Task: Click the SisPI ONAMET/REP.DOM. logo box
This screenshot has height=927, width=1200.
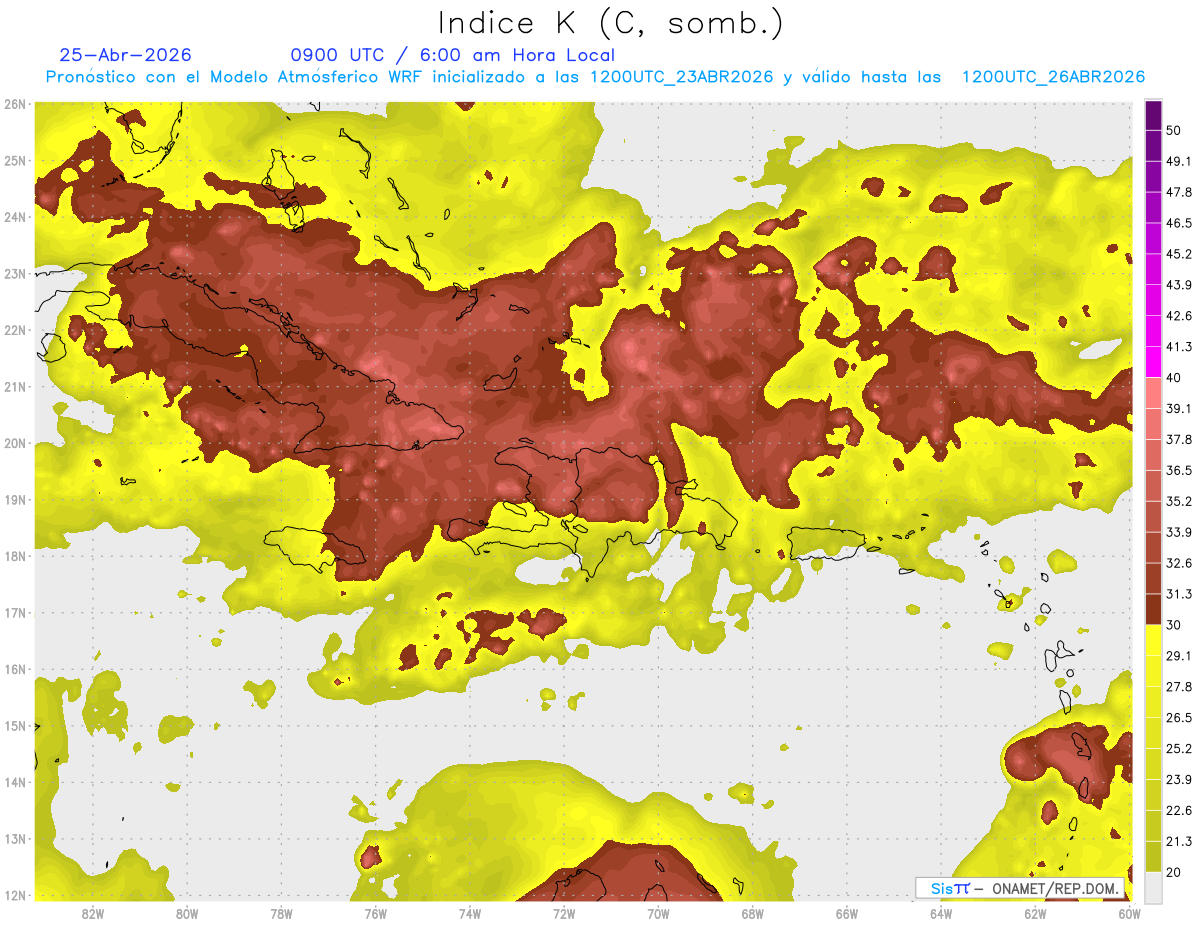Action: click(1020, 888)
